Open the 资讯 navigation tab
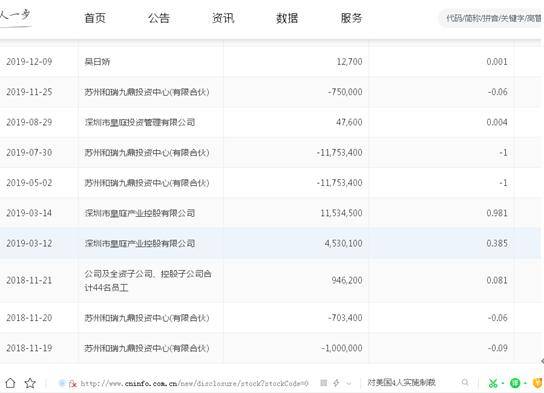The image size is (544, 393). point(223,18)
